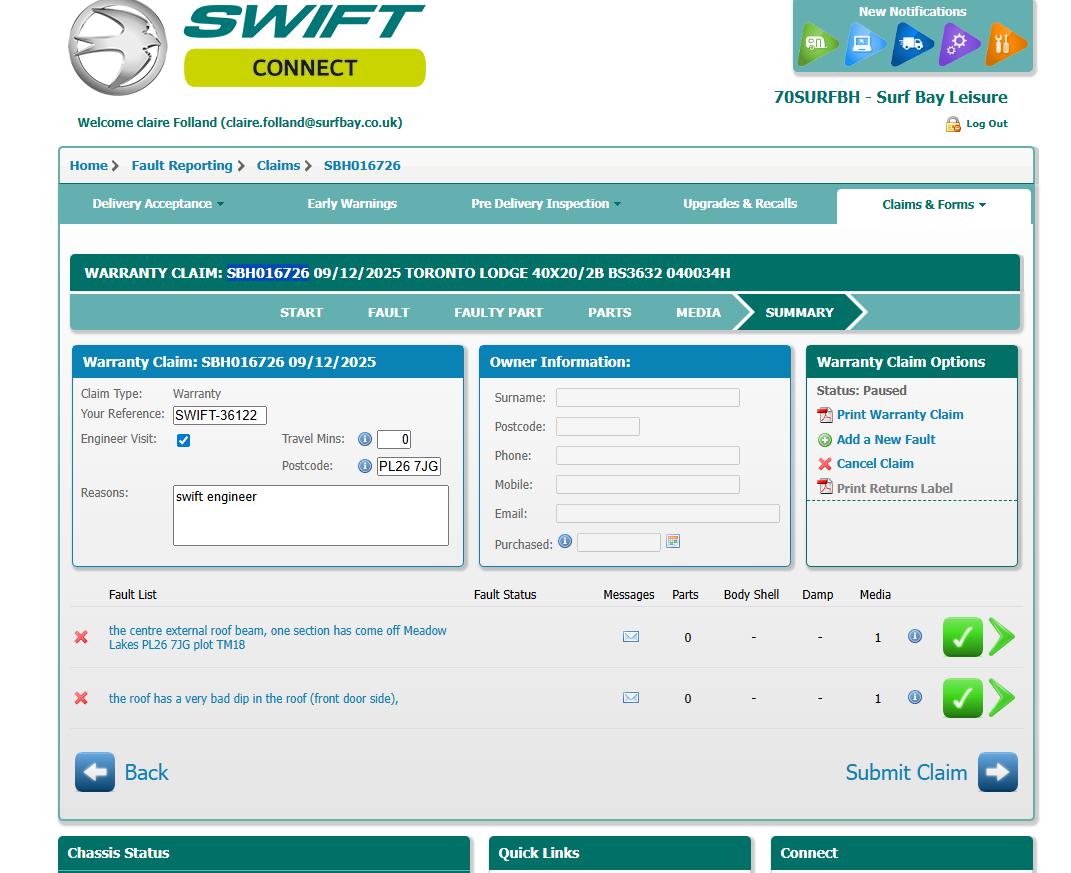Open the Claims & Forms dropdown tab
This screenshot has height=873, width=1071.
click(x=933, y=205)
